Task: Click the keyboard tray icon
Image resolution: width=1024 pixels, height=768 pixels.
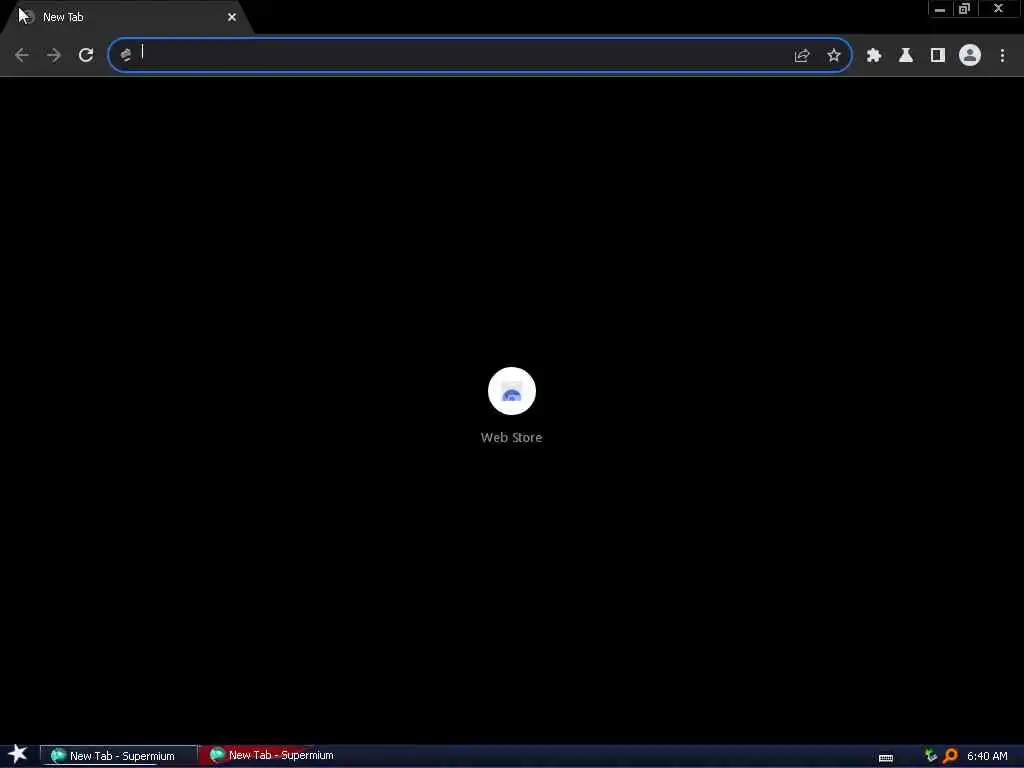Action: pyautogui.click(x=886, y=758)
